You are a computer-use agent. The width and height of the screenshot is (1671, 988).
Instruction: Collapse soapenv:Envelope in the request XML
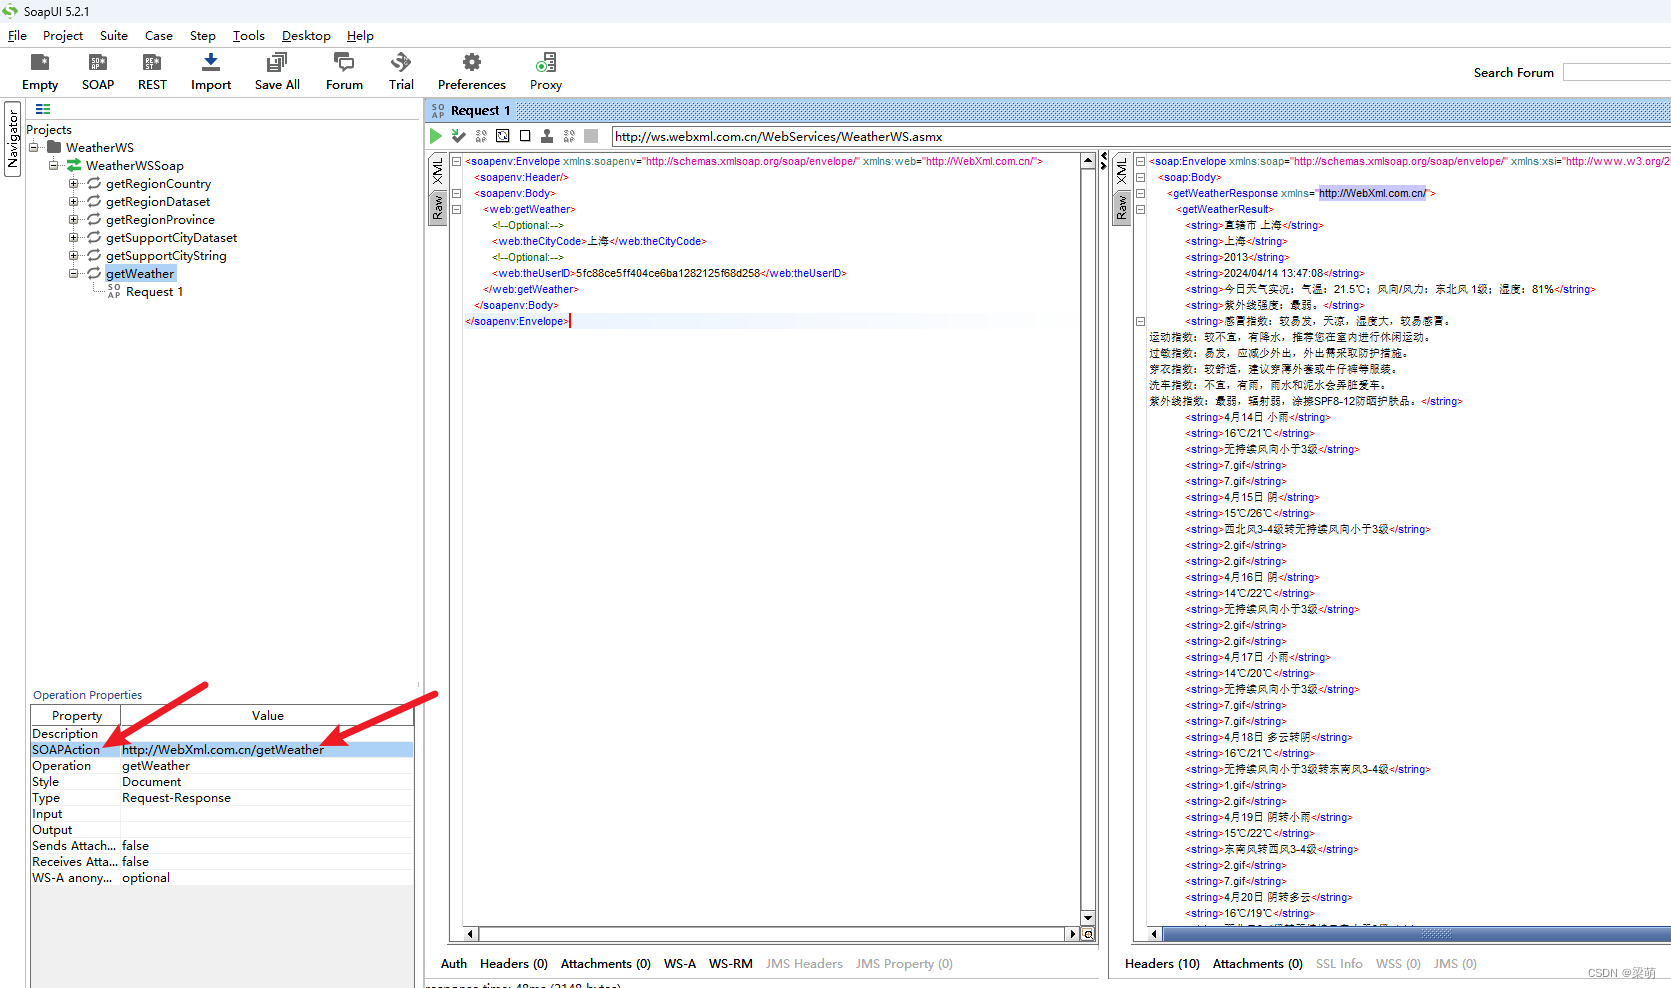[456, 161]
